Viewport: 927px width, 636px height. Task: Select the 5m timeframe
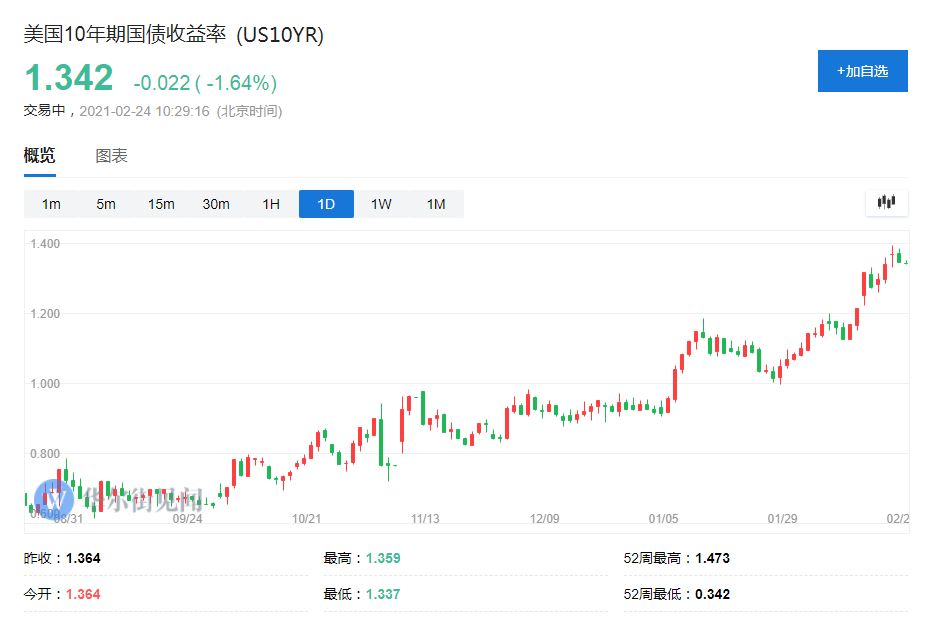[x=105, y=203]
